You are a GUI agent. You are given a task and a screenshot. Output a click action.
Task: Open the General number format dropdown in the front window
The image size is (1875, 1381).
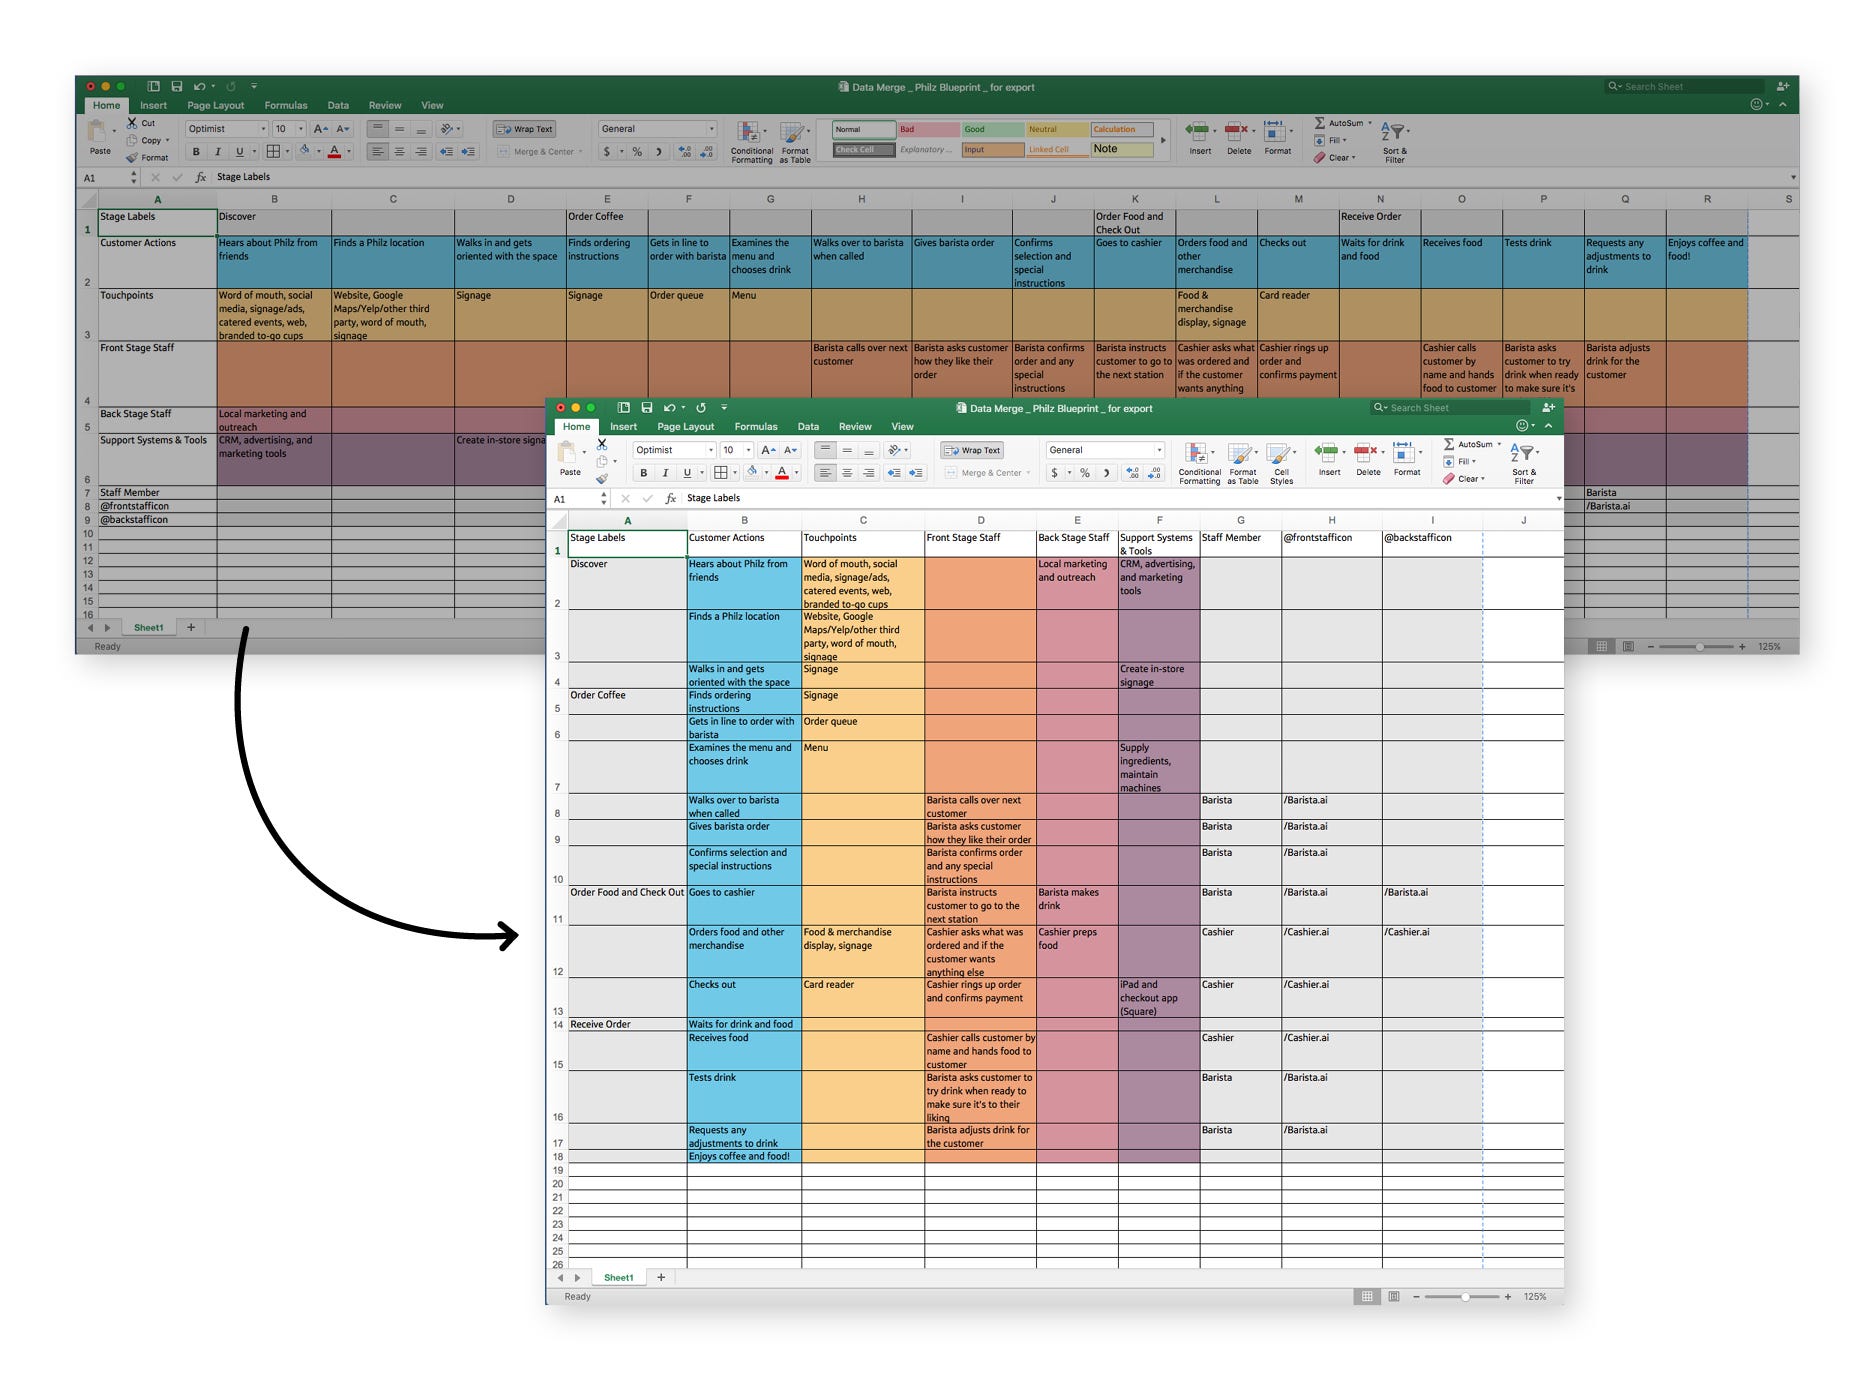coord(1159,450)
